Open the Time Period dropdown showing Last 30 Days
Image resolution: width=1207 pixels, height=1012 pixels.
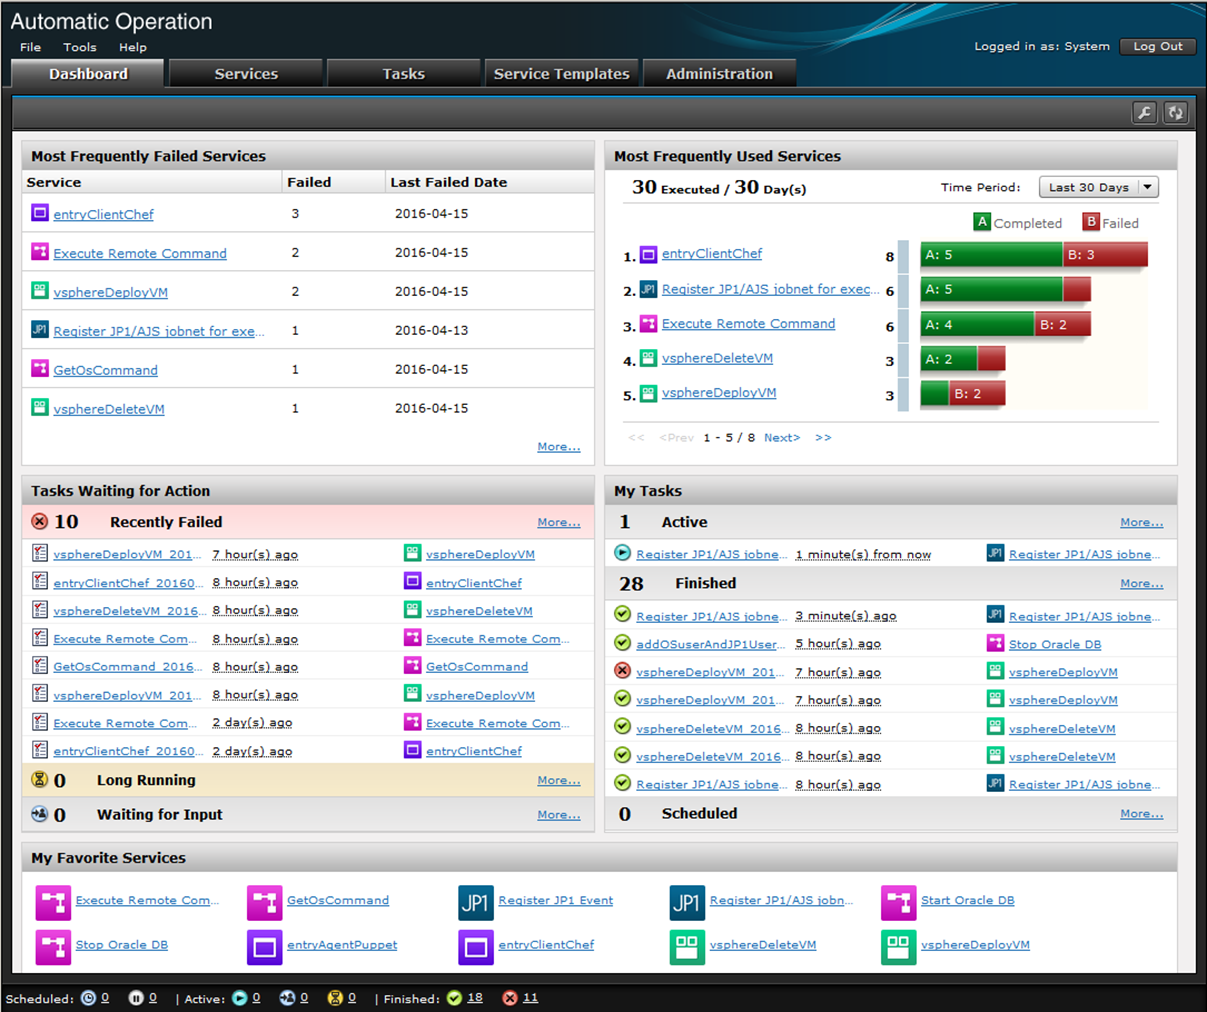coord(1099,187)
